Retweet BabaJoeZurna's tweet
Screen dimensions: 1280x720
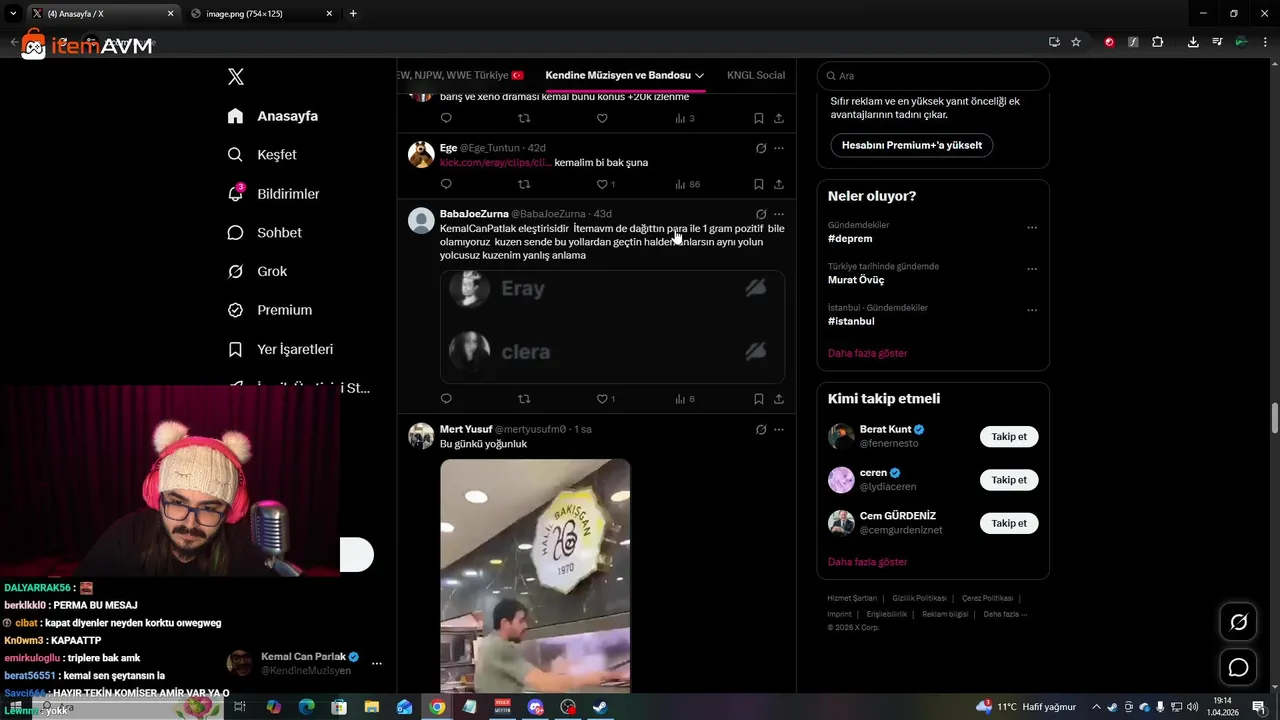tap(524, 398)
